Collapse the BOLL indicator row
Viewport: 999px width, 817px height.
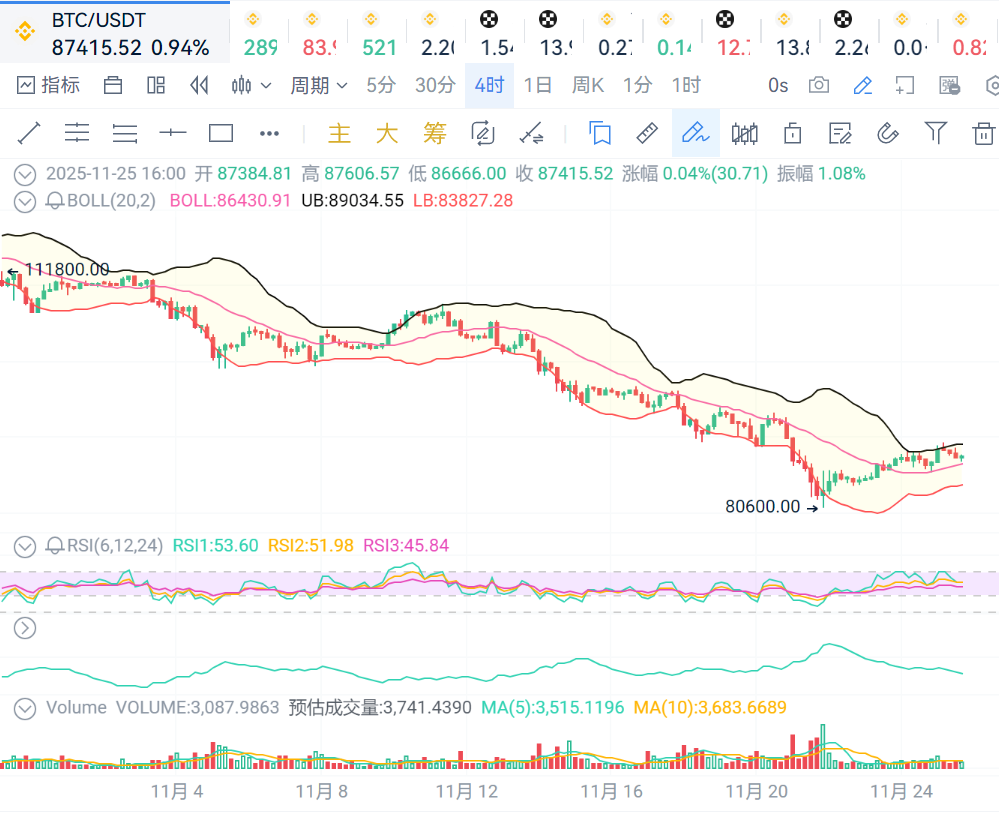25,201
